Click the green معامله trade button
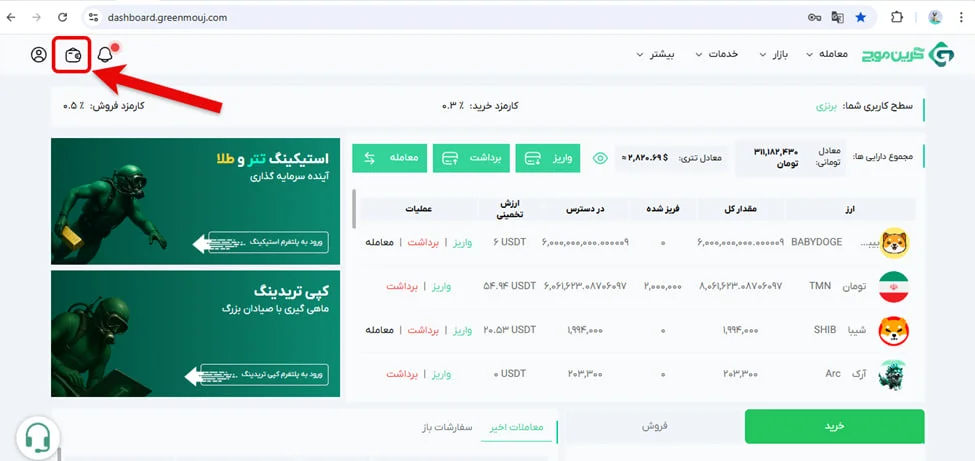 click(390, 158)
